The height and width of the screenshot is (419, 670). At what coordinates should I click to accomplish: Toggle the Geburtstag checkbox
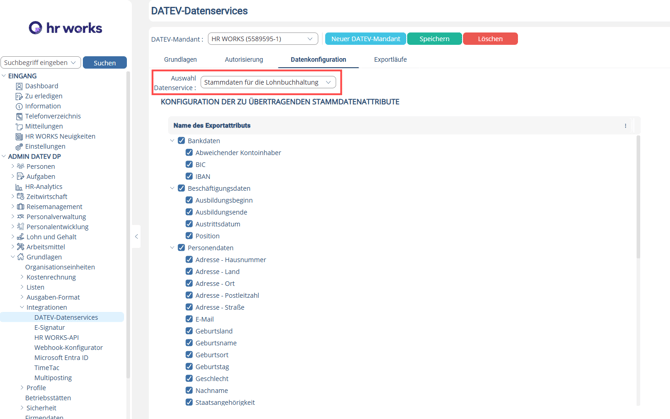click(x=189, y=366)
